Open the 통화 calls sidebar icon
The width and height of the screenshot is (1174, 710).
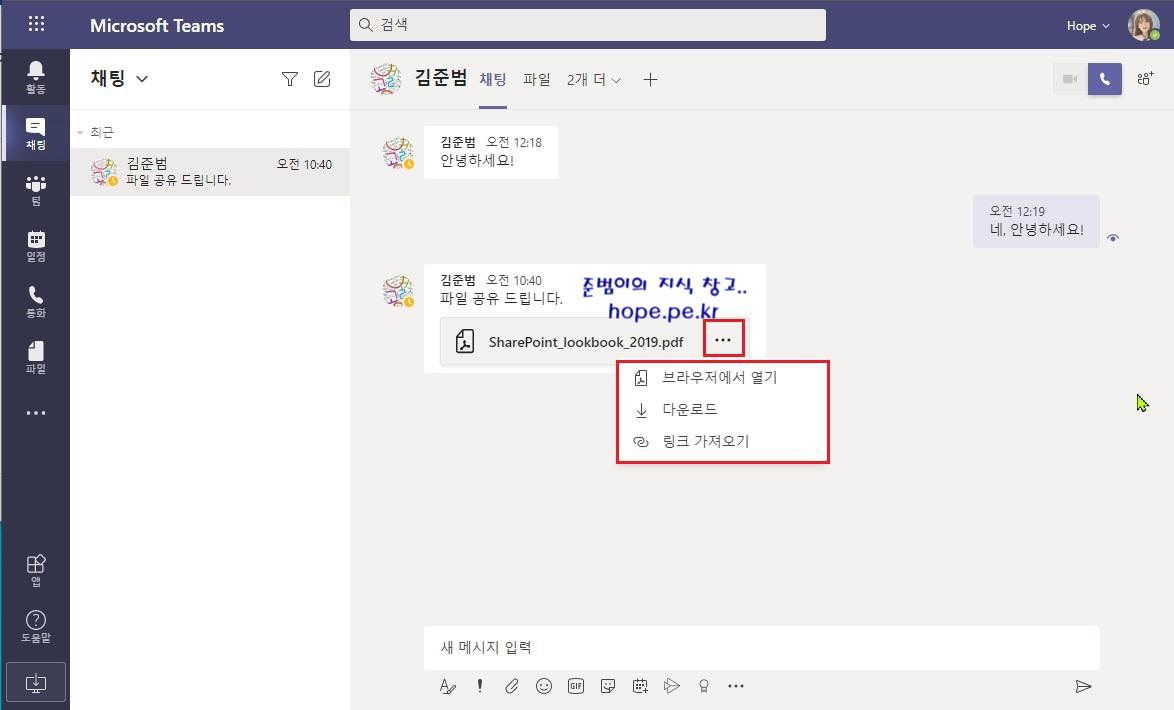[x=36, y=302]
